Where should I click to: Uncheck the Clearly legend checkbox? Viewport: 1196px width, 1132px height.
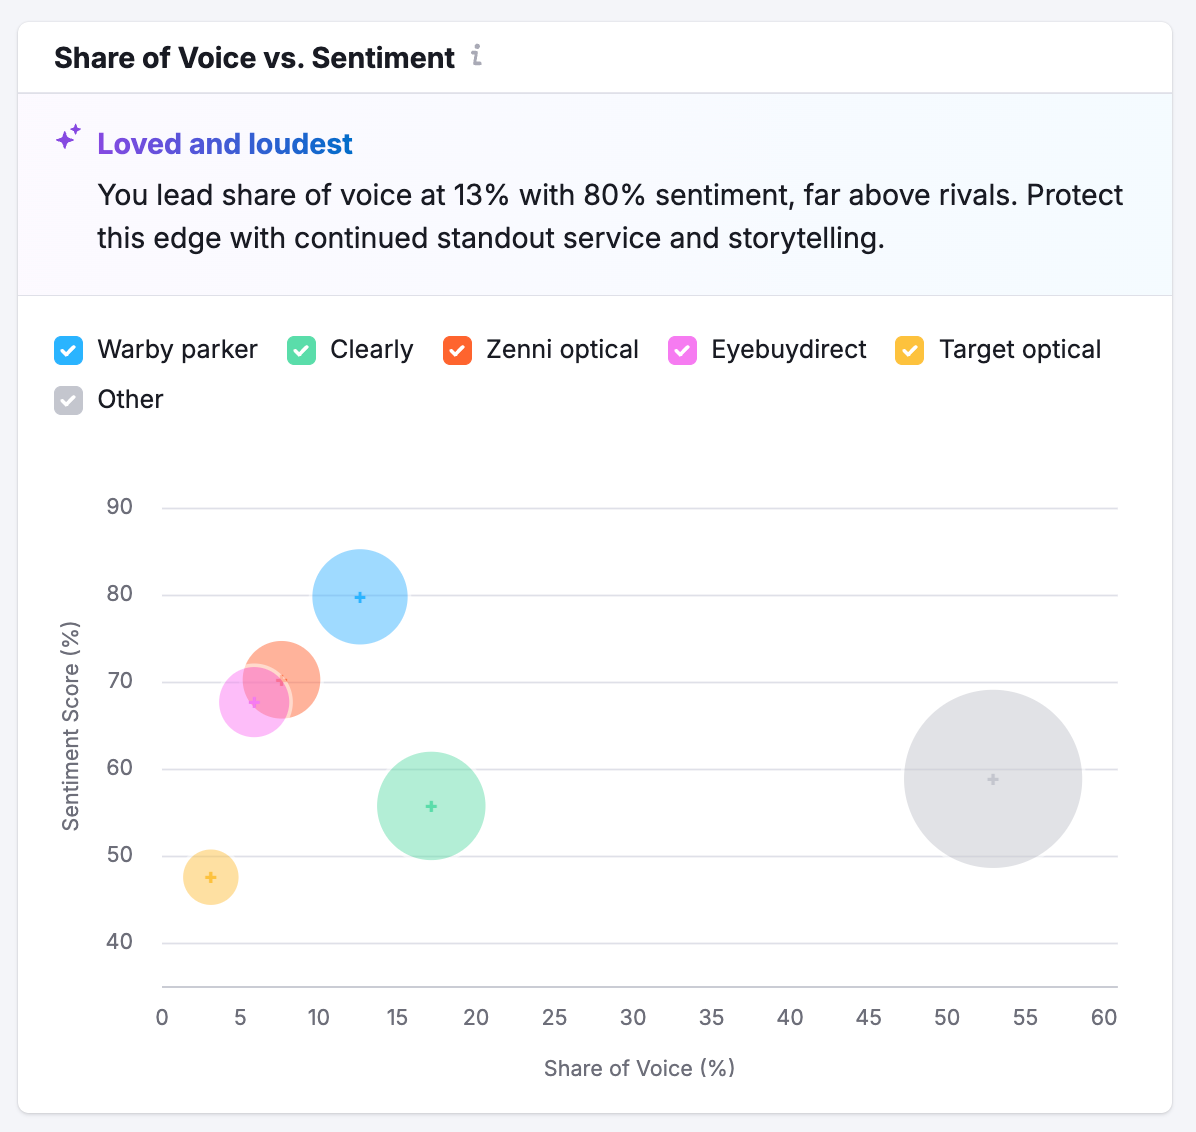(x=302, y=351)
